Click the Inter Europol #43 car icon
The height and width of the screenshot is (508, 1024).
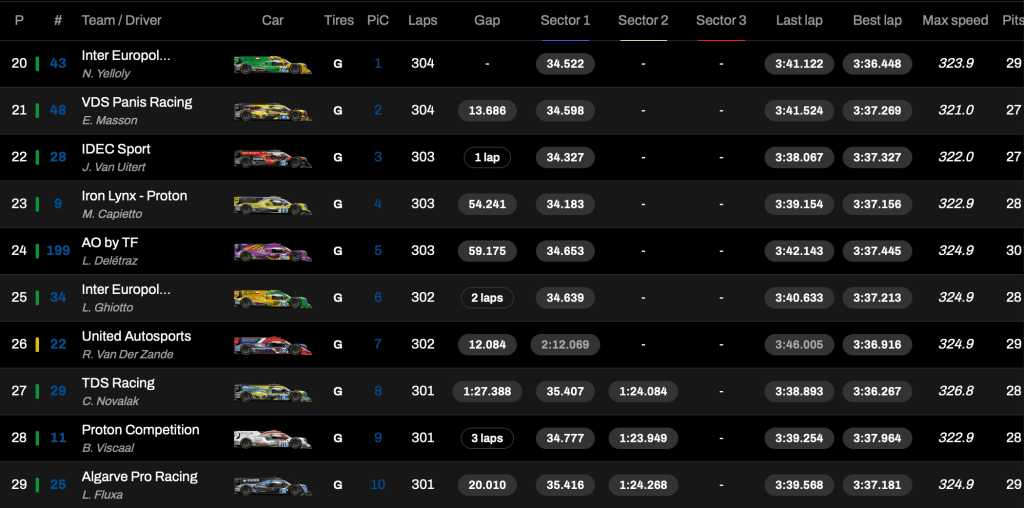(272, 64)
